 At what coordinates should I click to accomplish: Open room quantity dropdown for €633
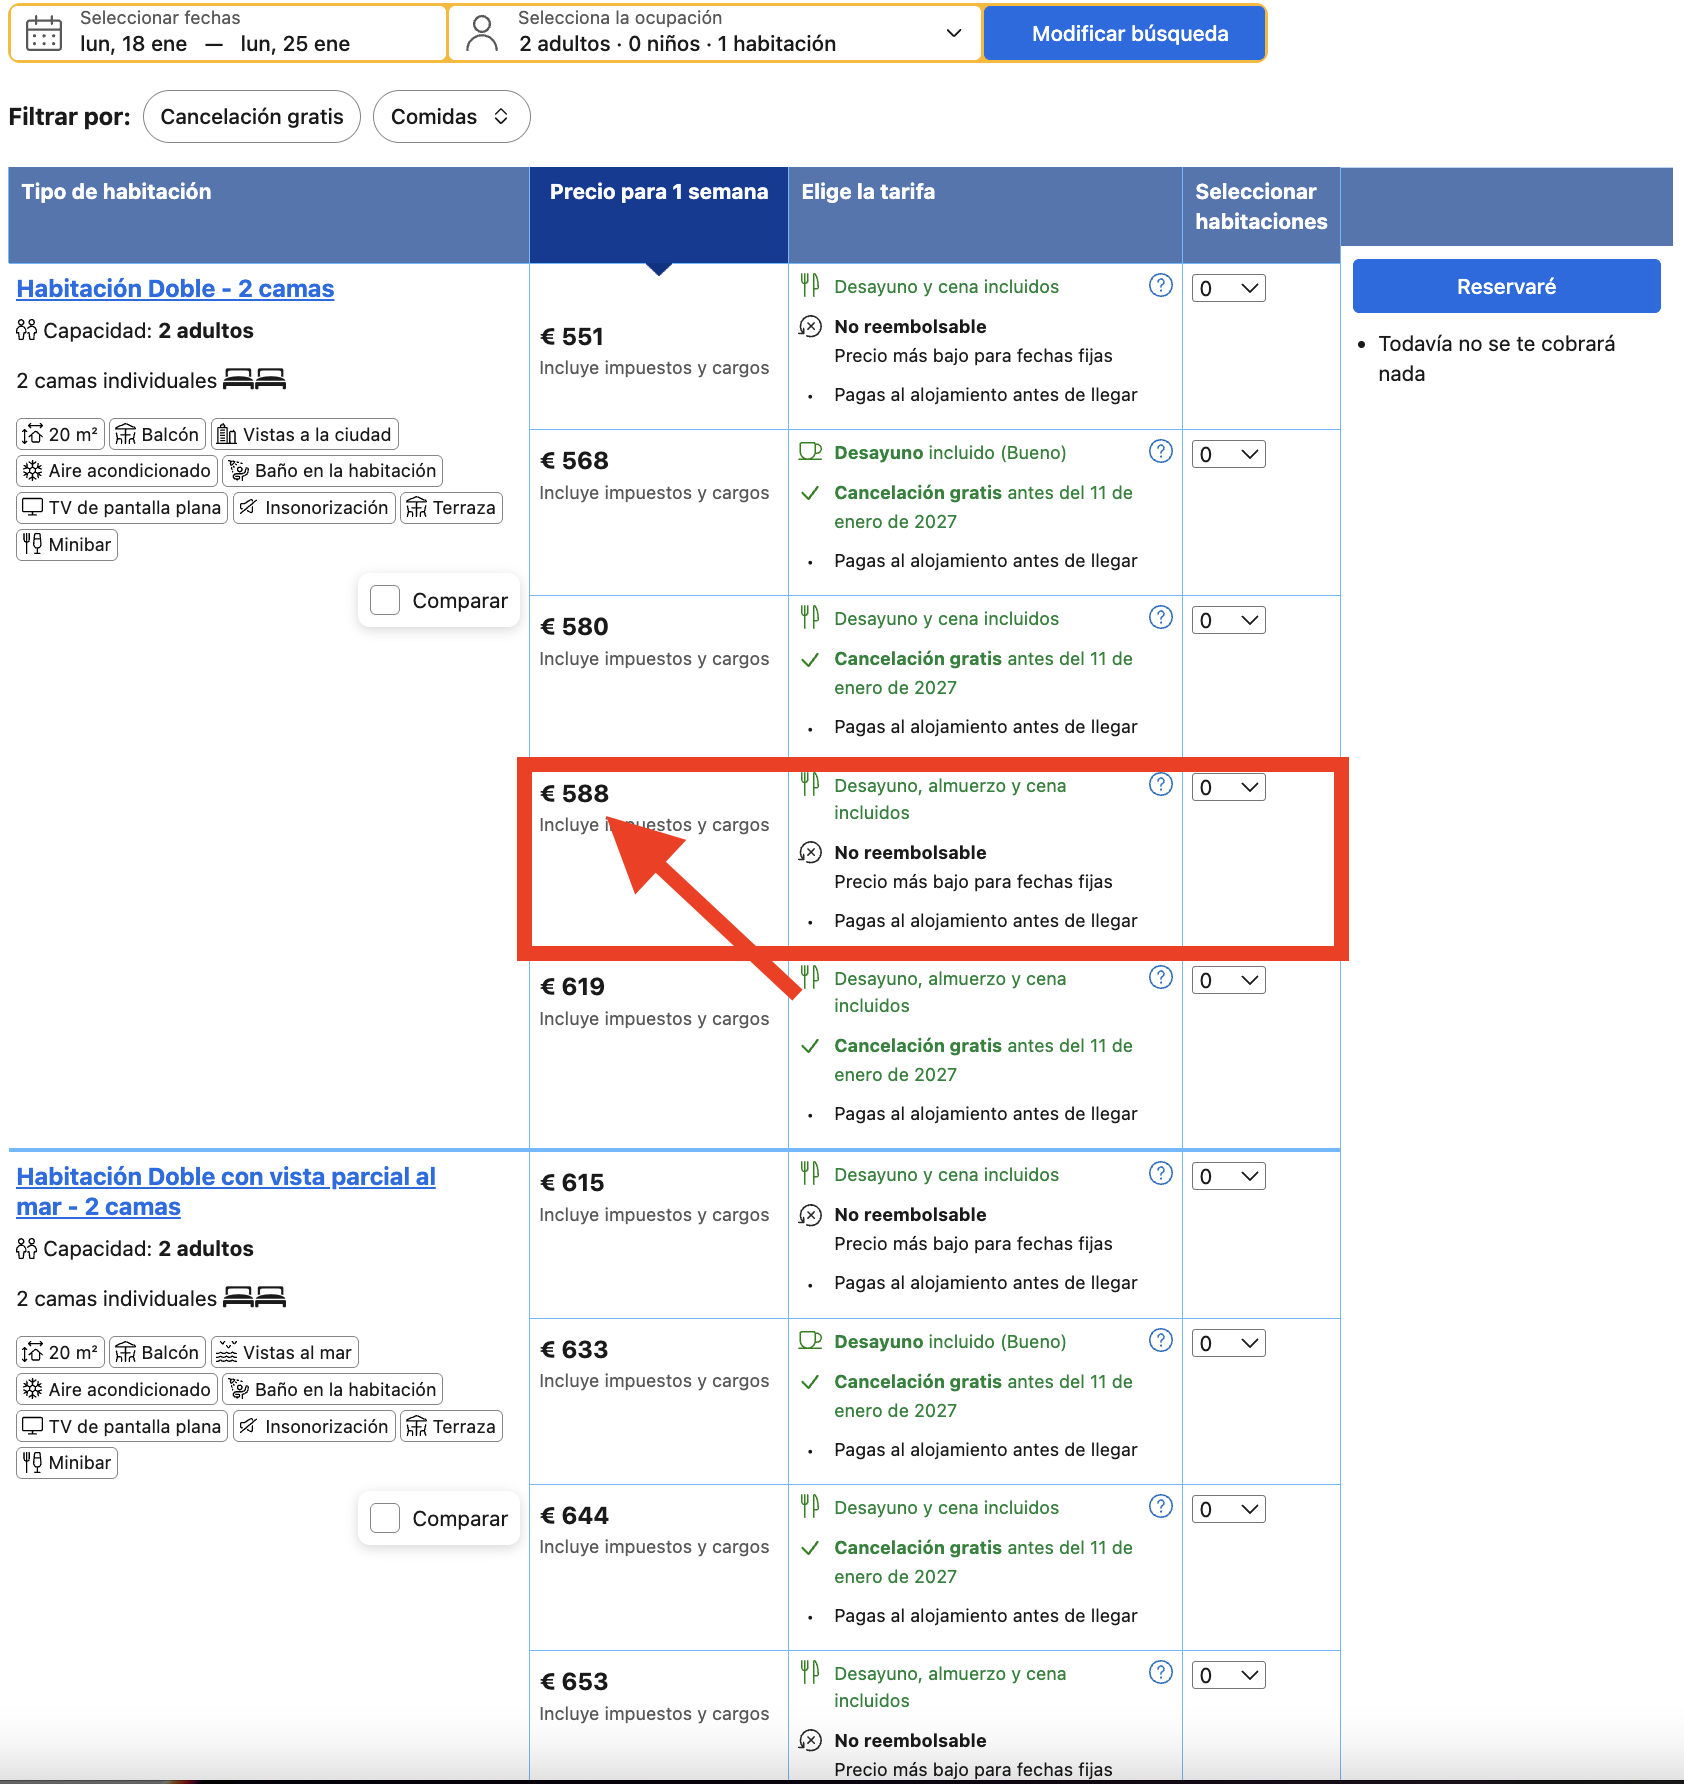point(1228,1343)
